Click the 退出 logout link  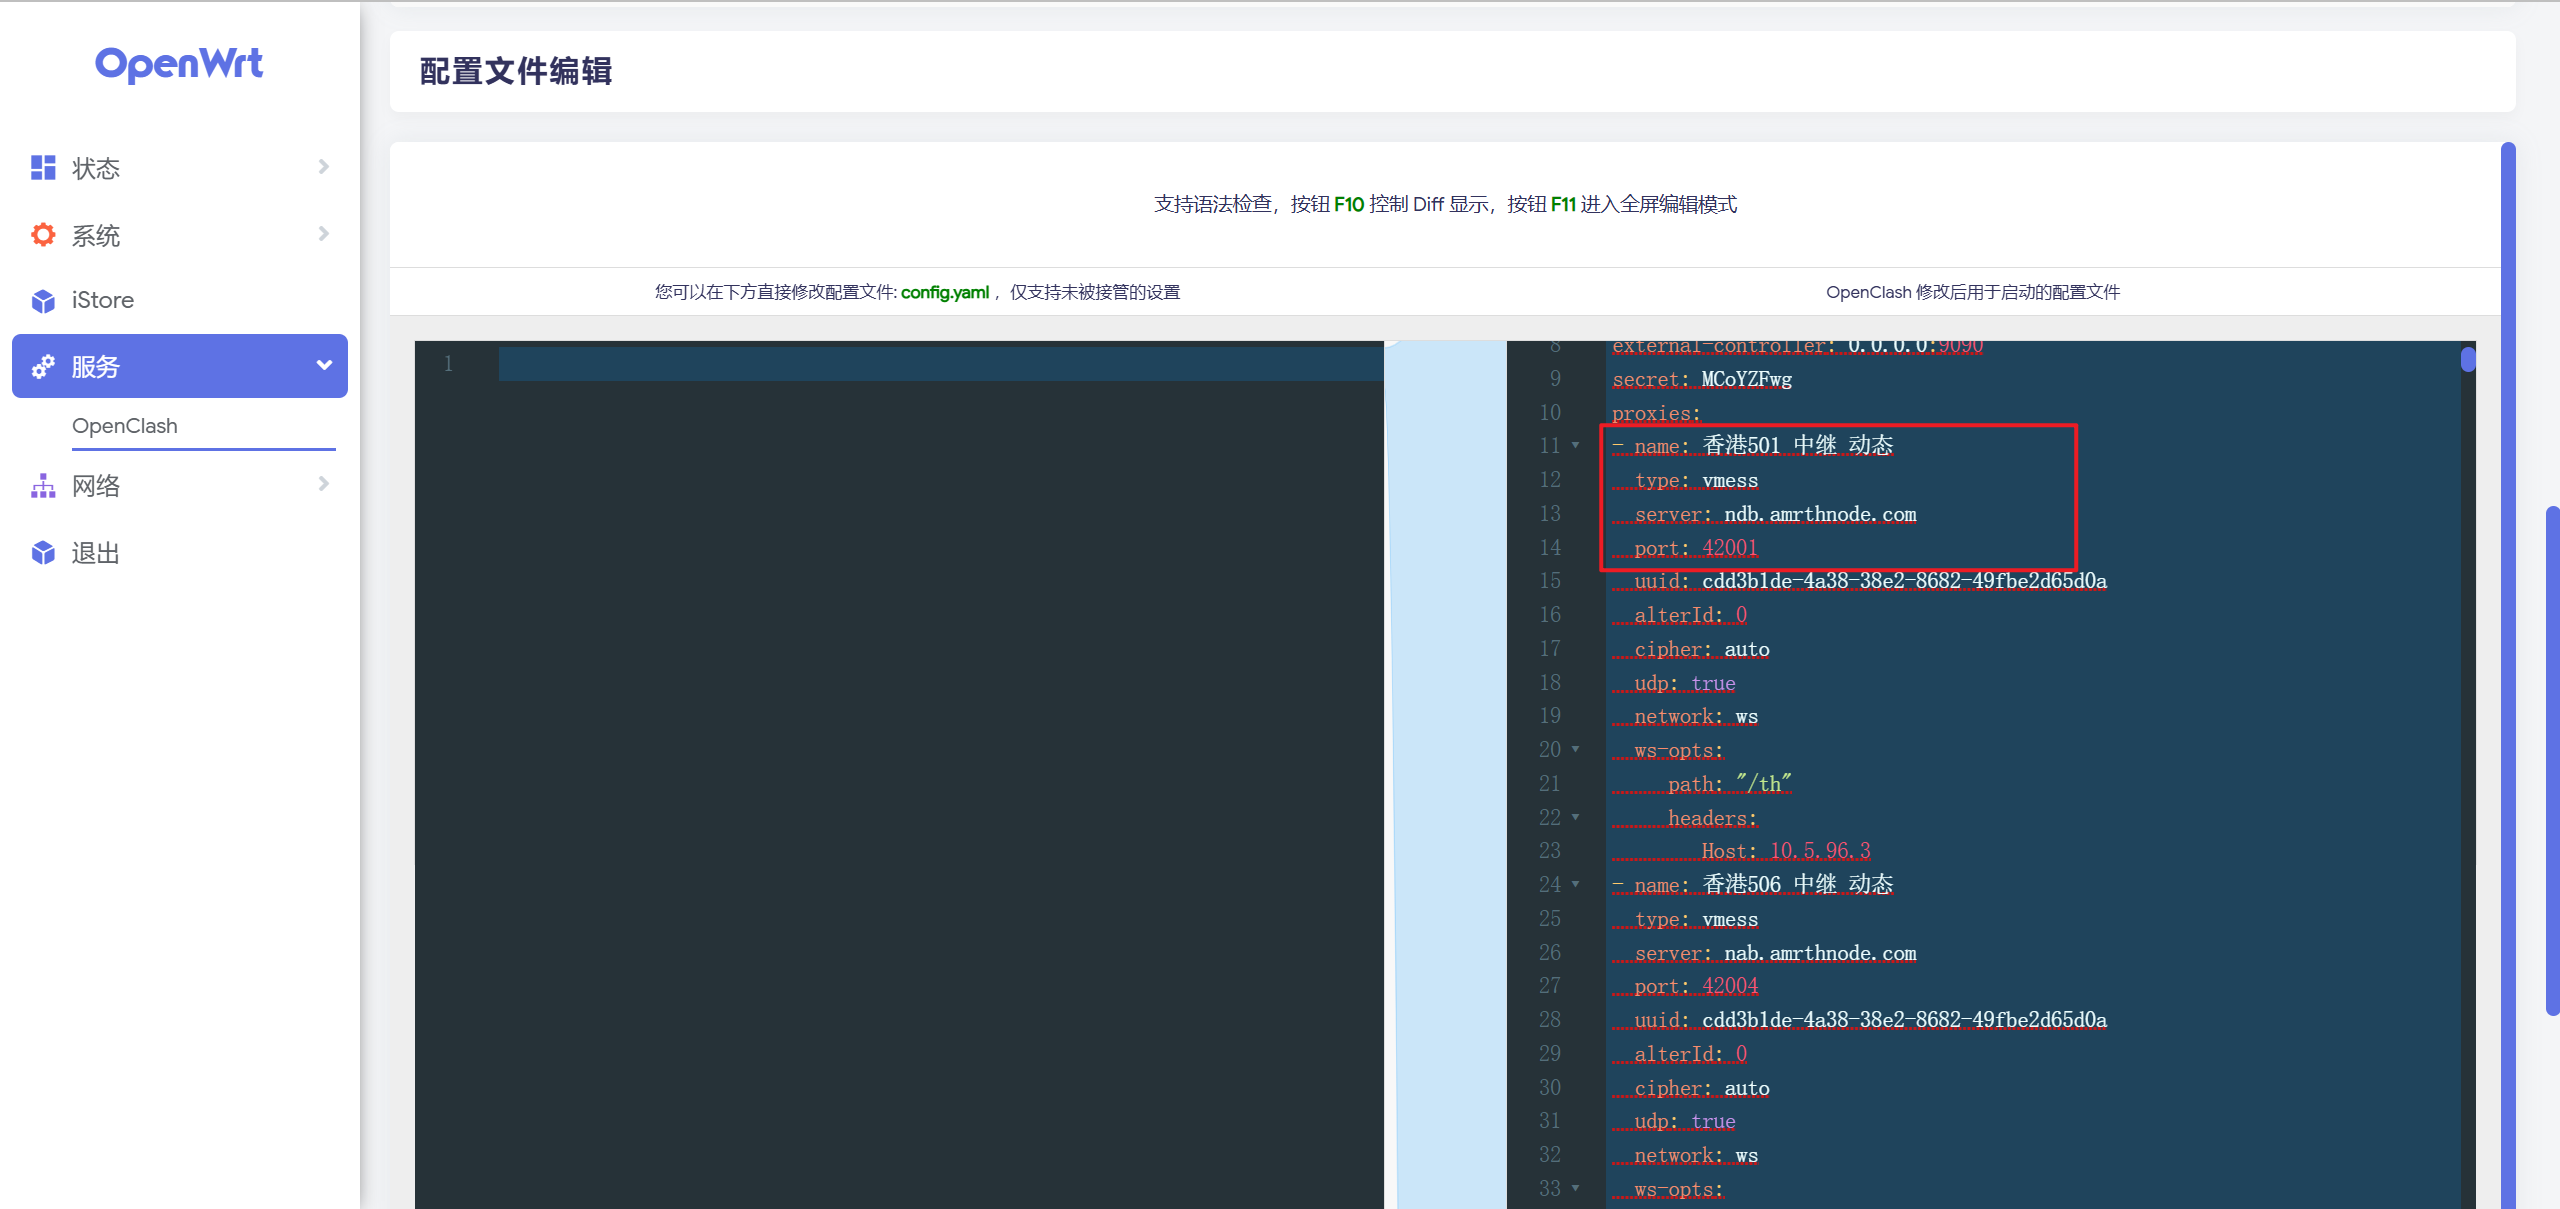tap(96, 553)
